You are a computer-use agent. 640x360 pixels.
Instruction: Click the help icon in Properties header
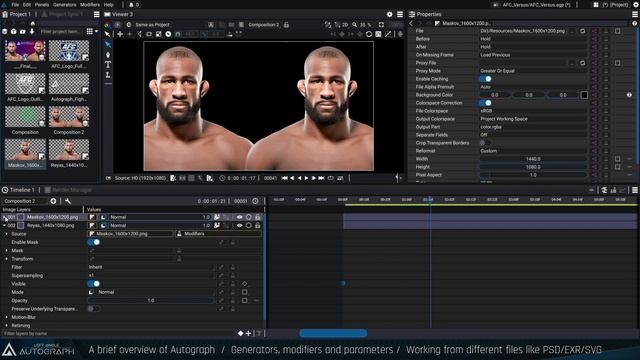tap(634, 23)
